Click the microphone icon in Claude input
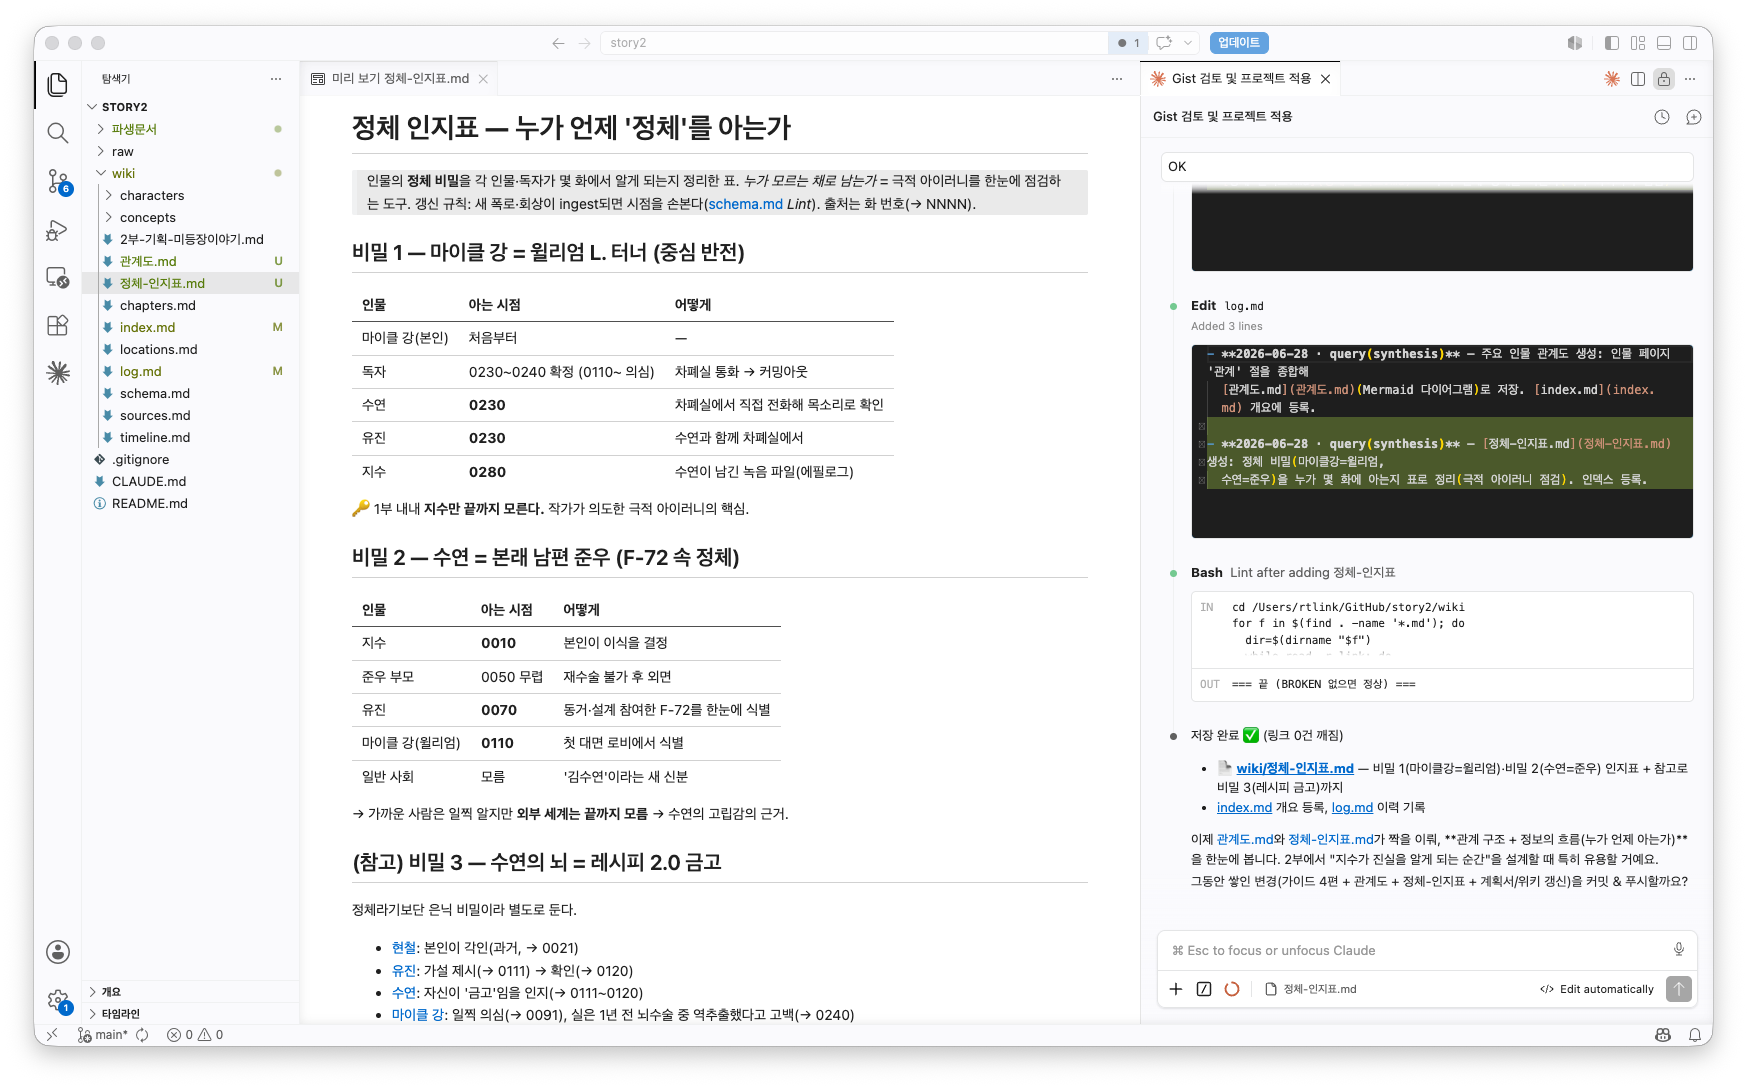 pyautogui.click(x=1679, y=949)
